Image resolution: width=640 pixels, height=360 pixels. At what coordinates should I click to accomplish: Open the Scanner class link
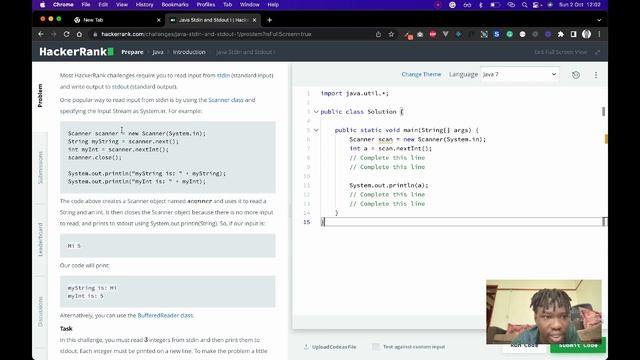[226, 100]
